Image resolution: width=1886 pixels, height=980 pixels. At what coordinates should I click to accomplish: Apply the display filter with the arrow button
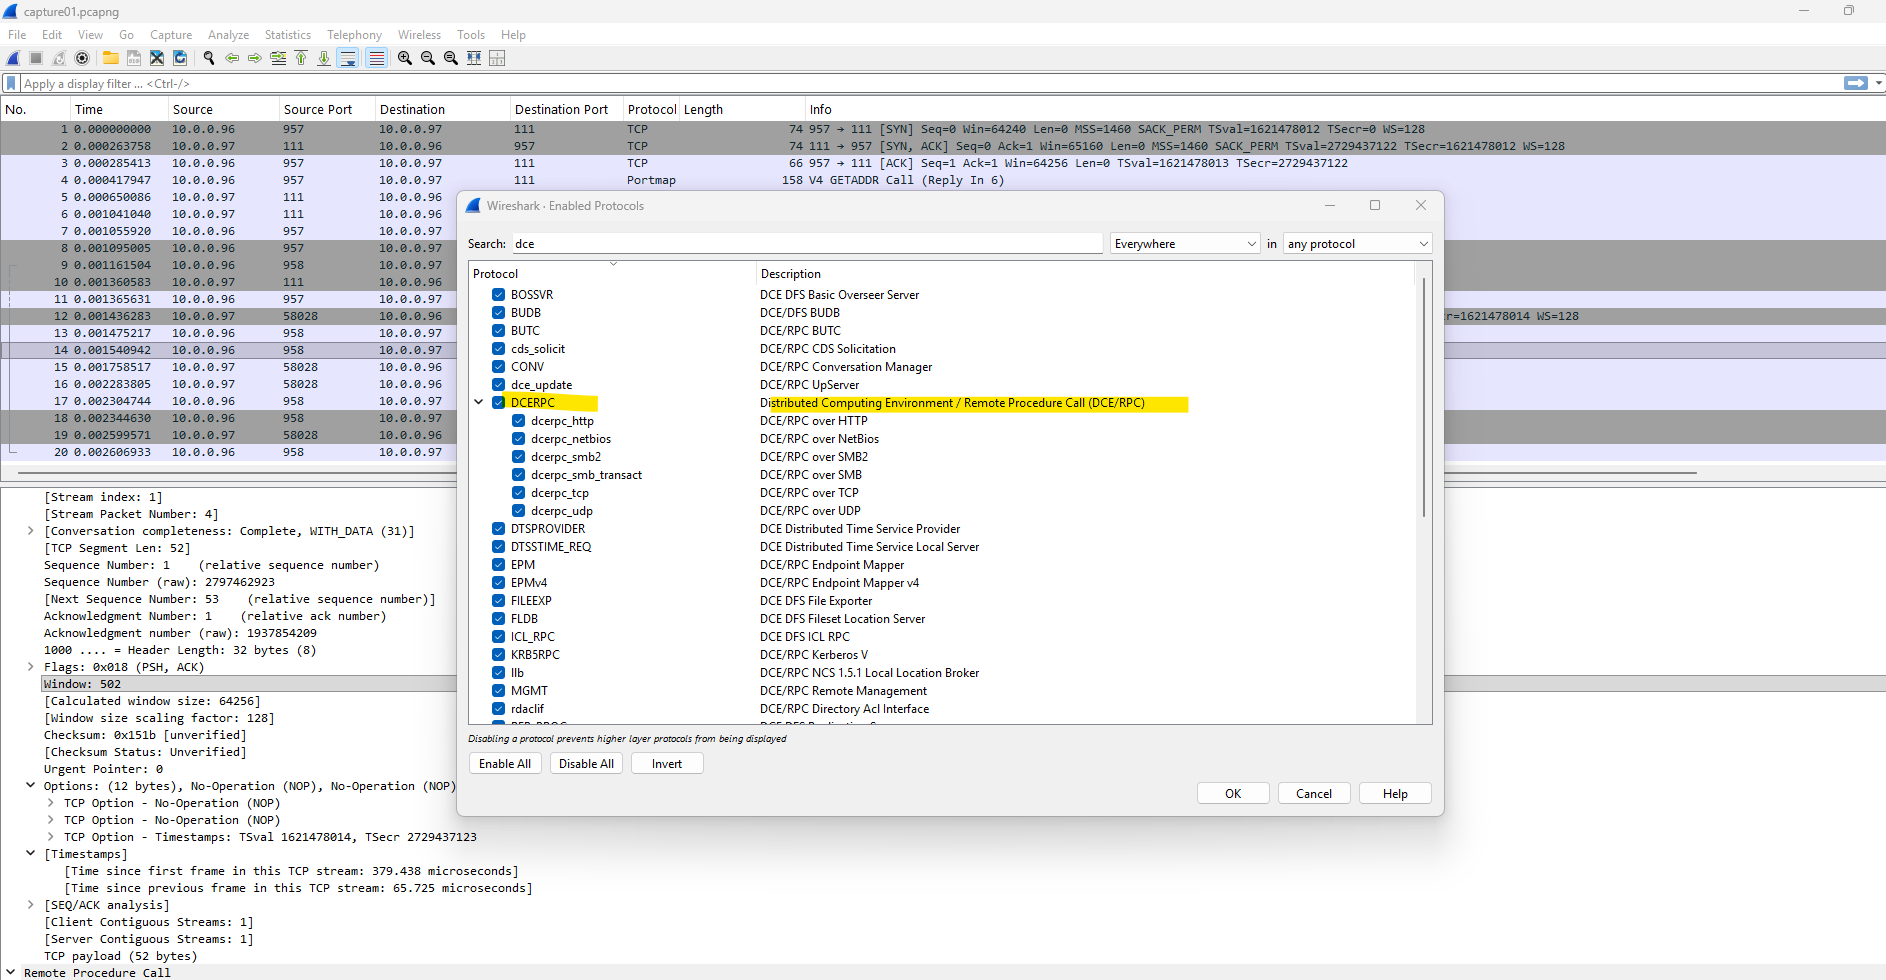pyautogui.click(x=1856, y=83)
